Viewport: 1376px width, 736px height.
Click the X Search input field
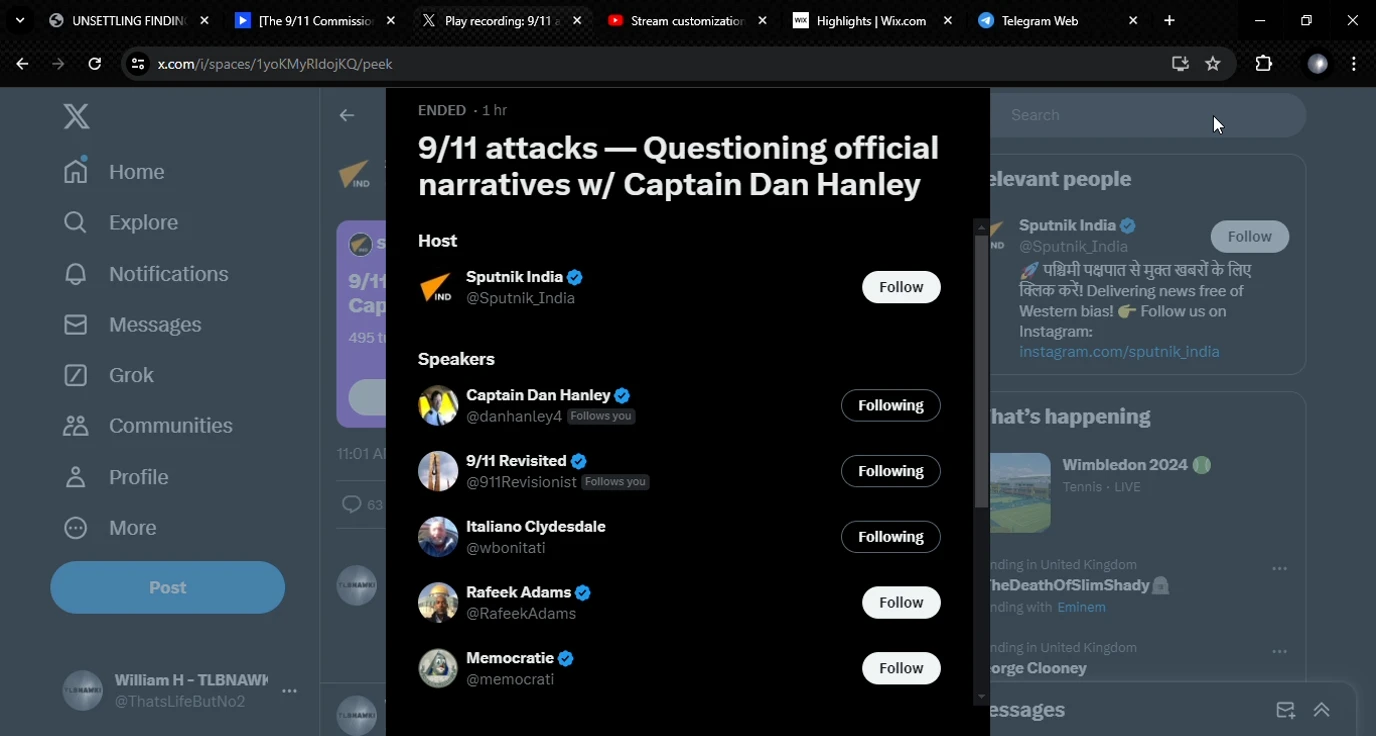(1148, 115)
